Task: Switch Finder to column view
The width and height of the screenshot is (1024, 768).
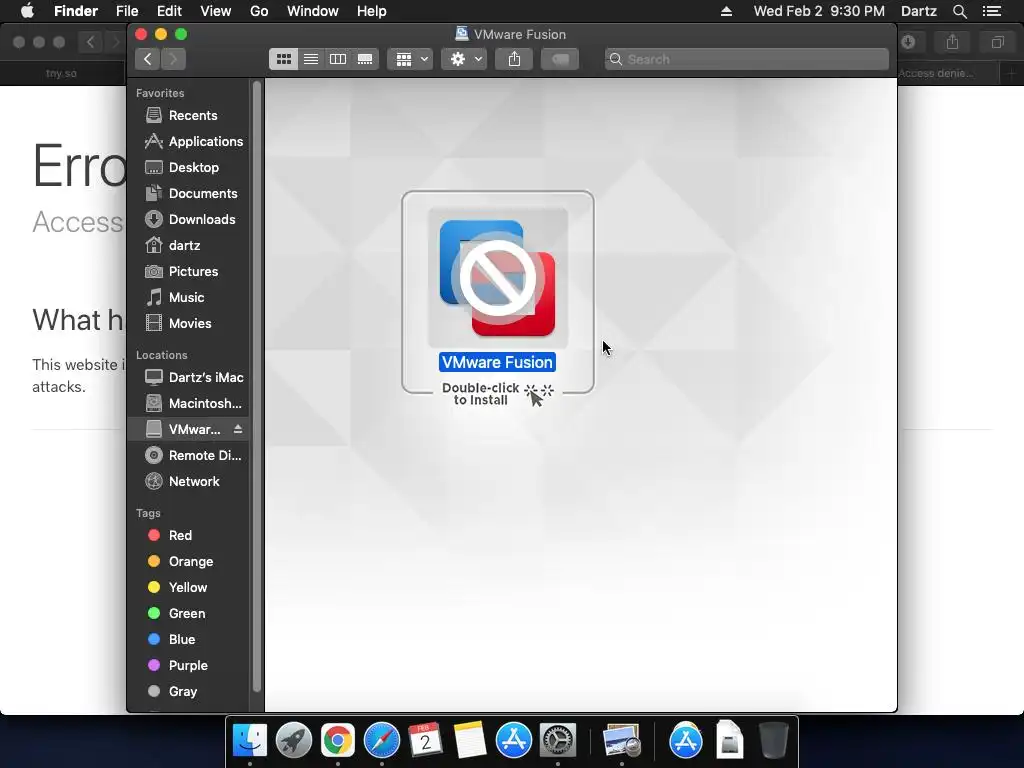Action: [338, 59]
